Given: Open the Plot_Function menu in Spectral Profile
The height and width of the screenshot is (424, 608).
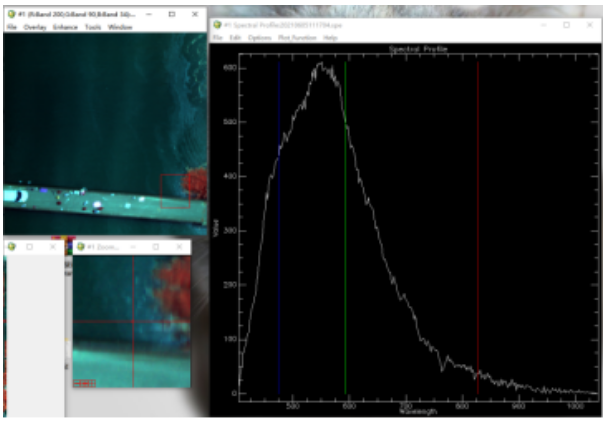Looking at the screenshot, I should tap(297, 38).
